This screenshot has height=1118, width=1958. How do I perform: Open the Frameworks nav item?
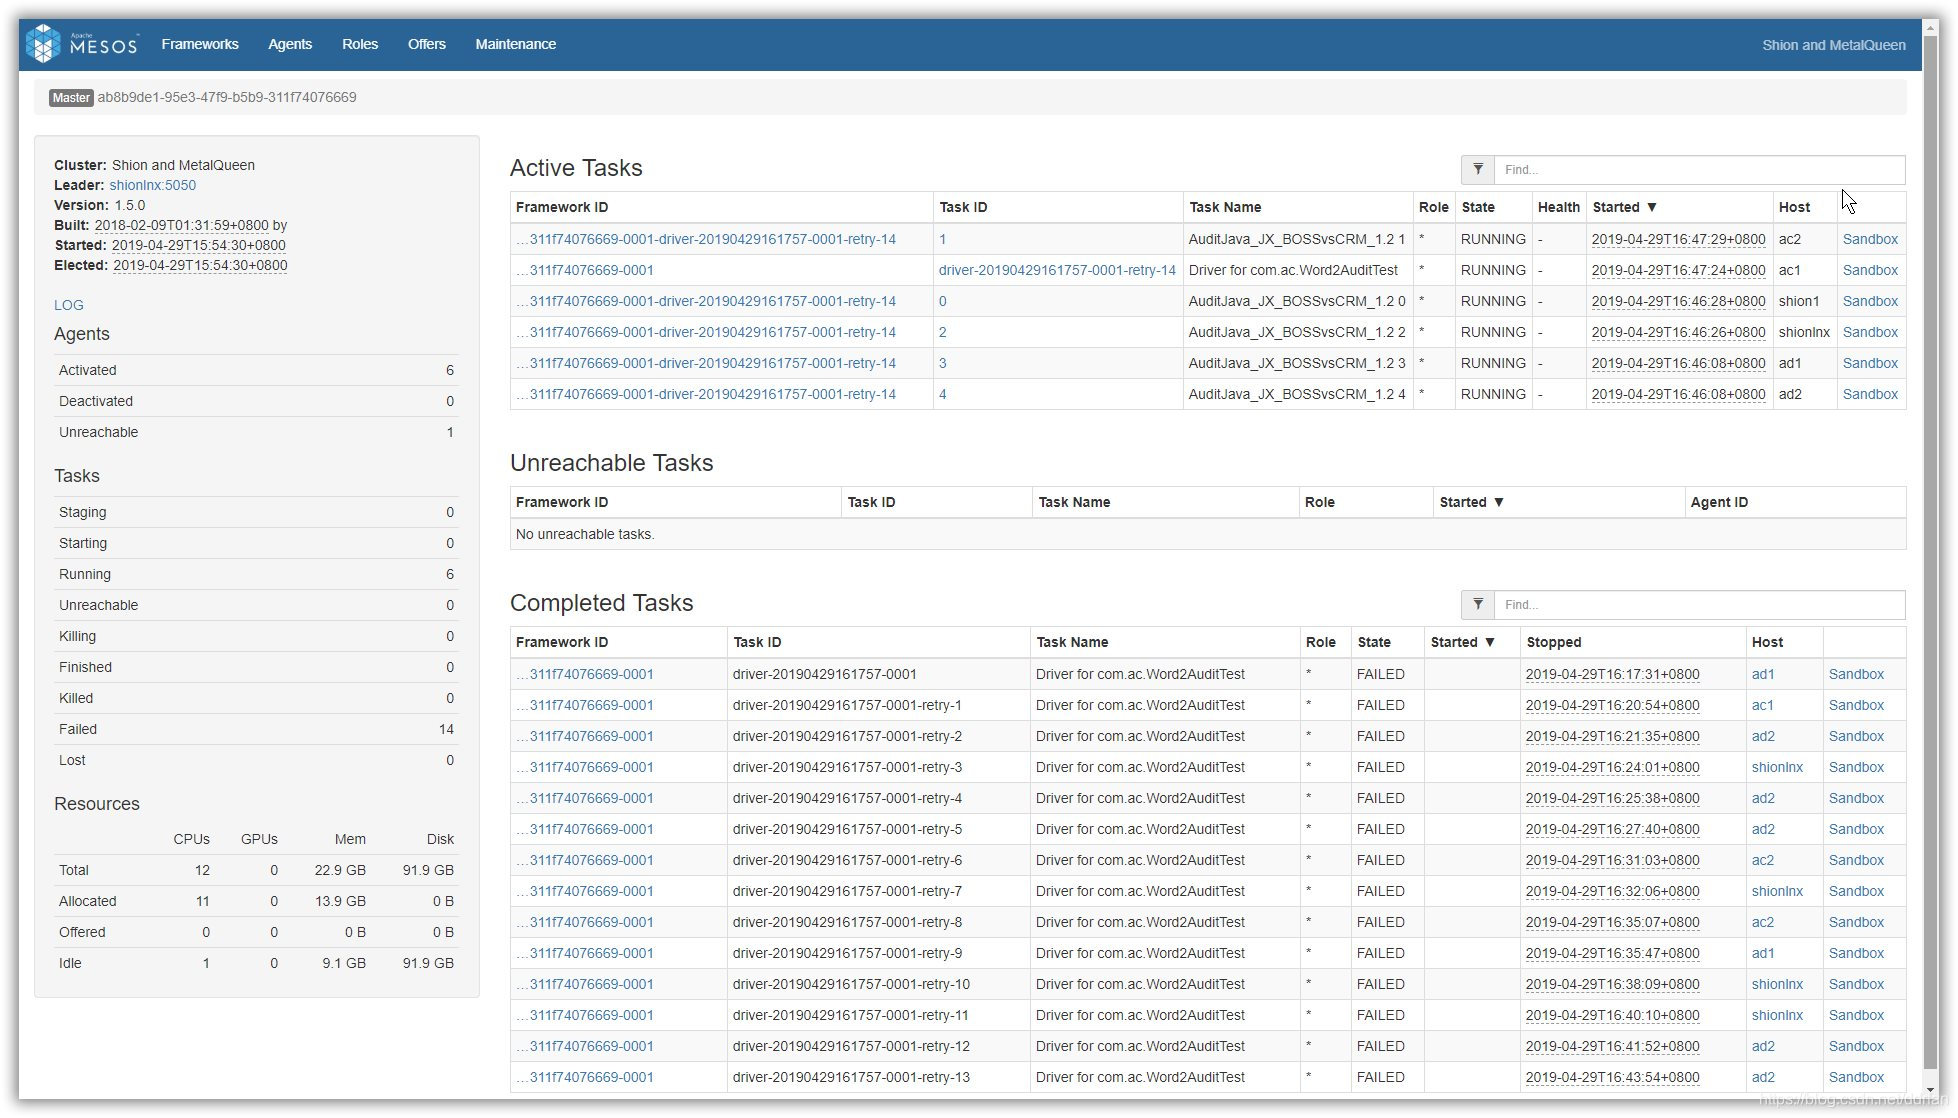coord(200,44)
